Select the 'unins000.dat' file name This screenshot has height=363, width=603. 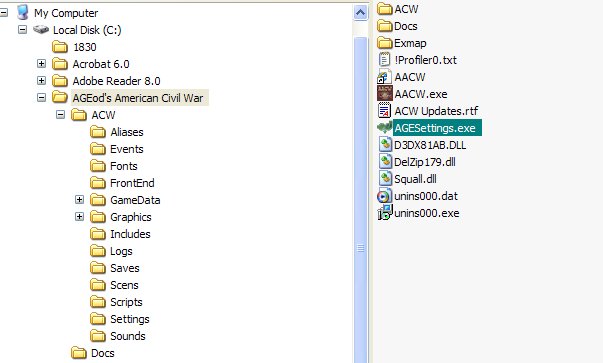426,196
